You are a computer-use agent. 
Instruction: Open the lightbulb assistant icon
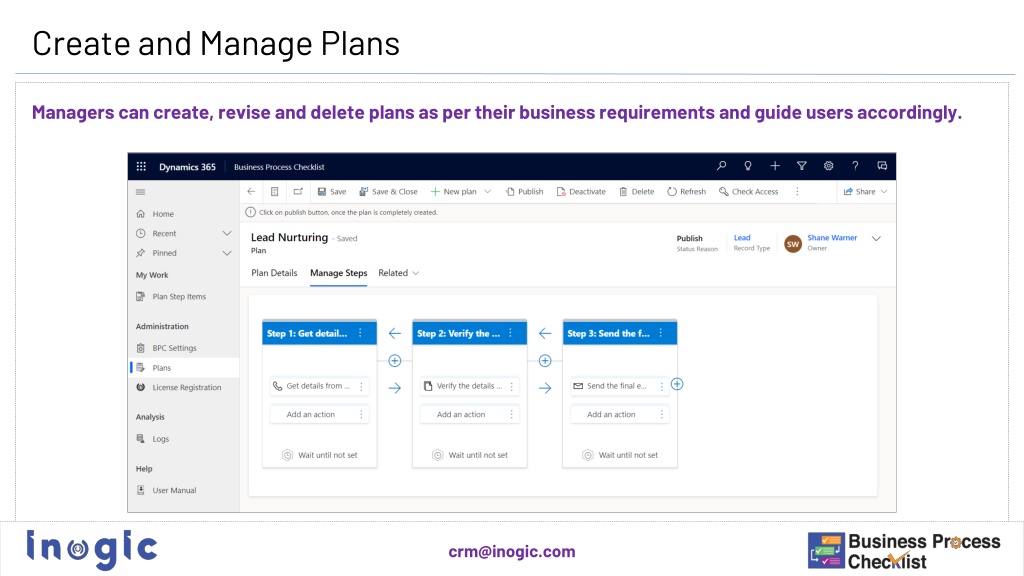(748, 166)
